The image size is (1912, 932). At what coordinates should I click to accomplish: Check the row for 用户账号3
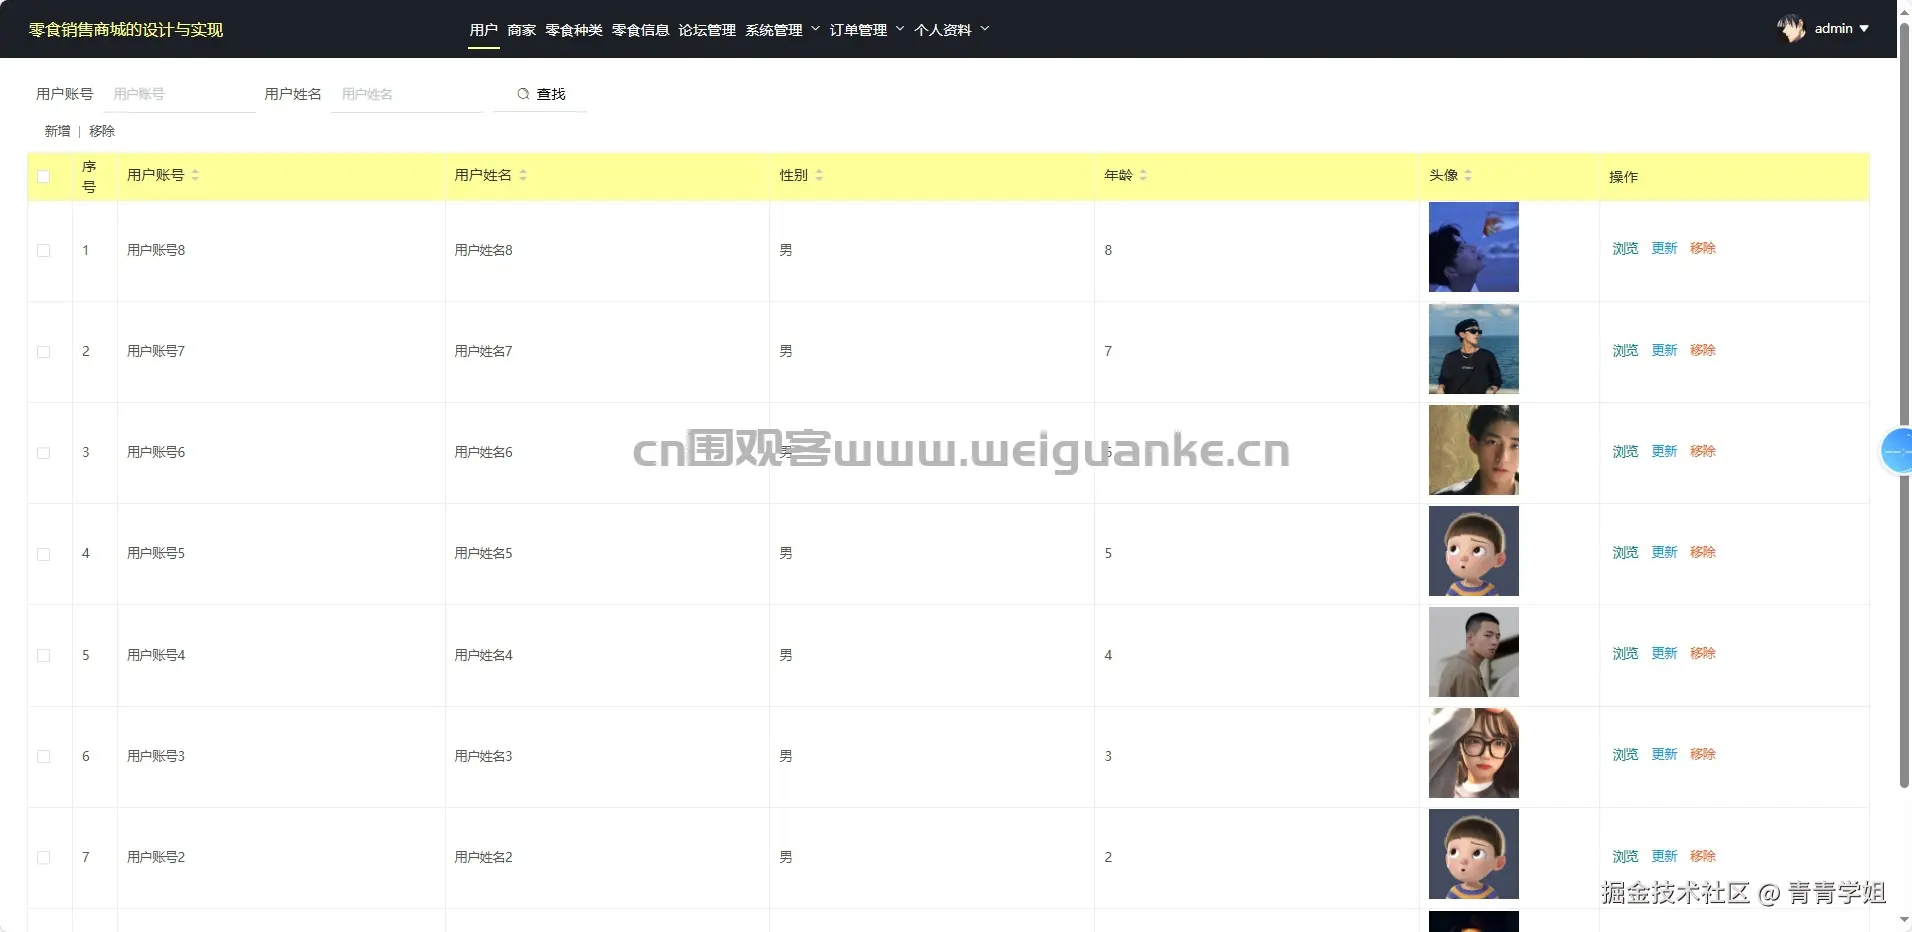click(43, 757)
